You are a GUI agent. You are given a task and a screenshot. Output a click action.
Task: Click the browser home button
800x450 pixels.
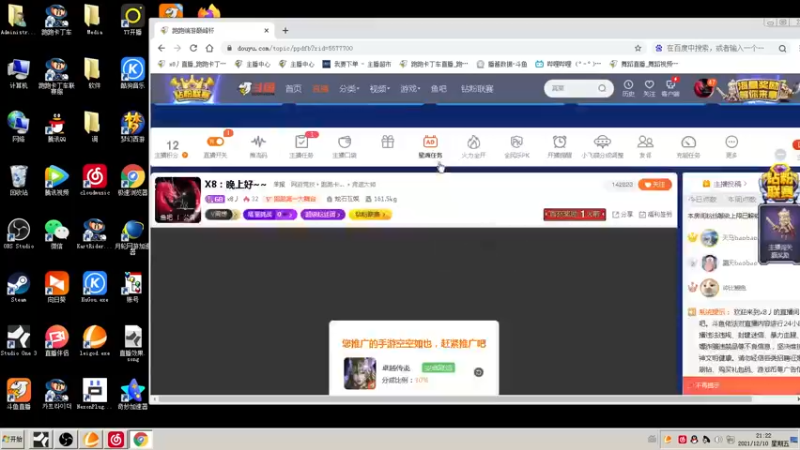tap(209, 48)
